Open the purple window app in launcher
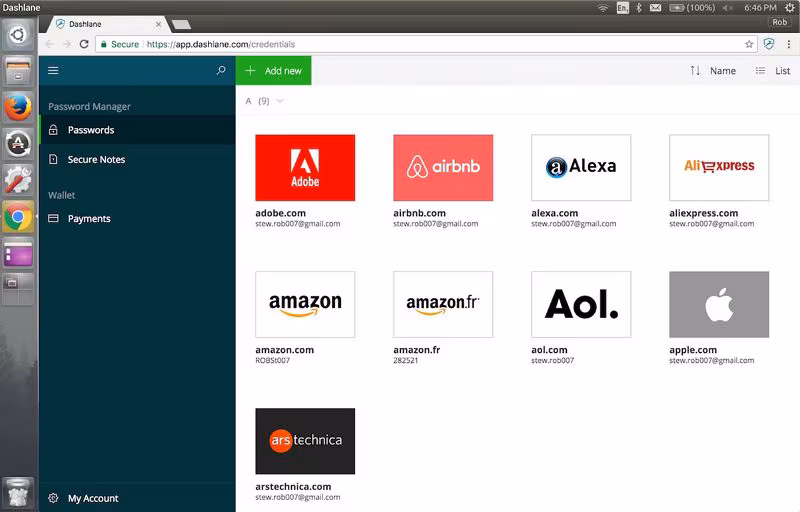This screenshot has height=512, width=800. click(18, 253)
